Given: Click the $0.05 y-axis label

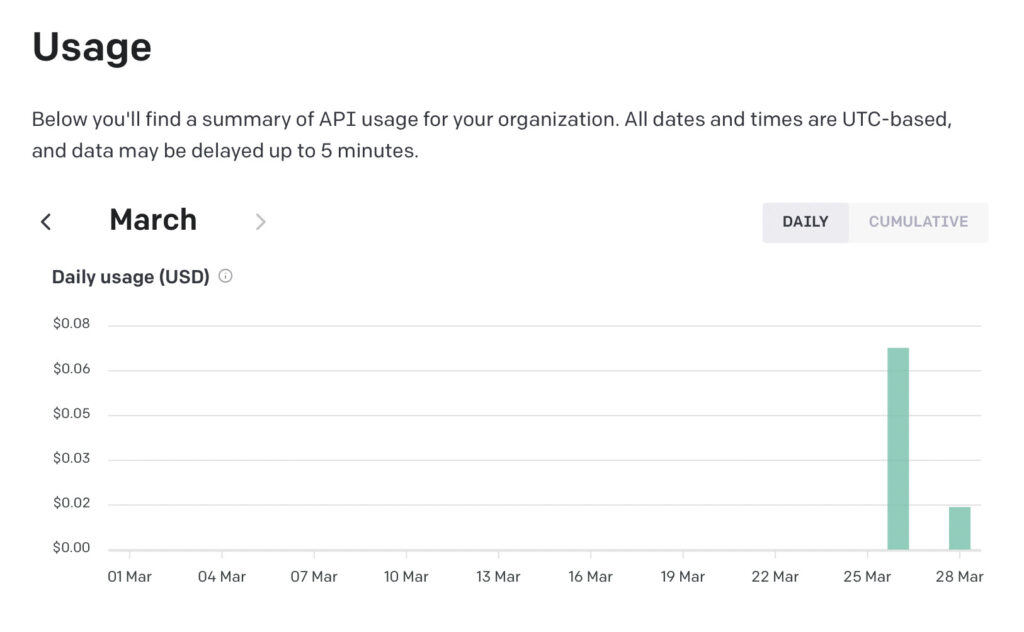Looking at the screenshot, I should [x=72, y=414].
